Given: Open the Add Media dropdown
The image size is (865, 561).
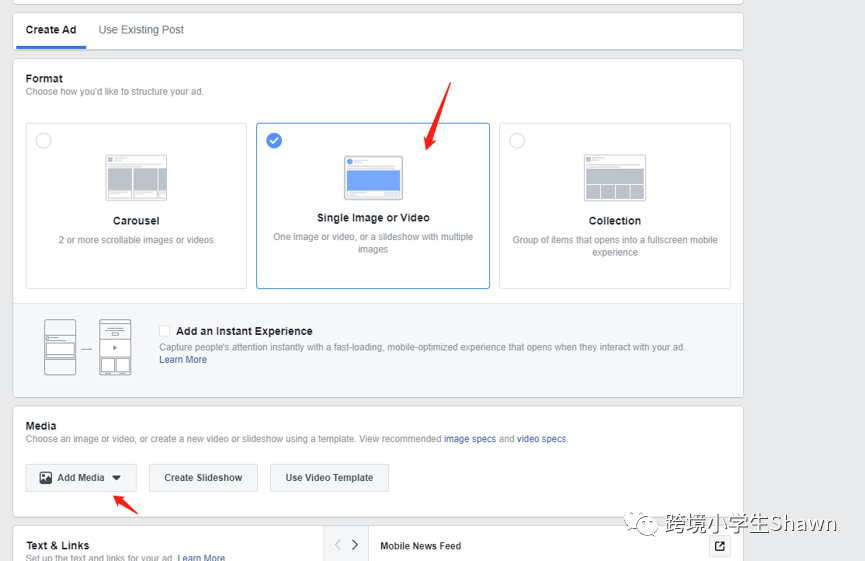Looking at the screenshot, I should click(81, 478).
